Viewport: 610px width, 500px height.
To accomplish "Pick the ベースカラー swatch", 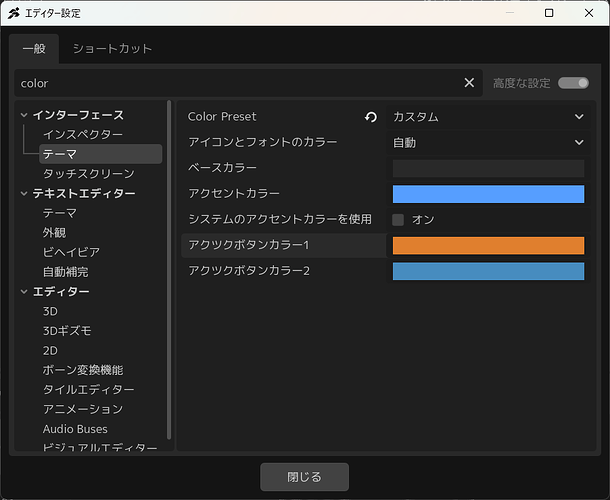I will coord(488,168).
